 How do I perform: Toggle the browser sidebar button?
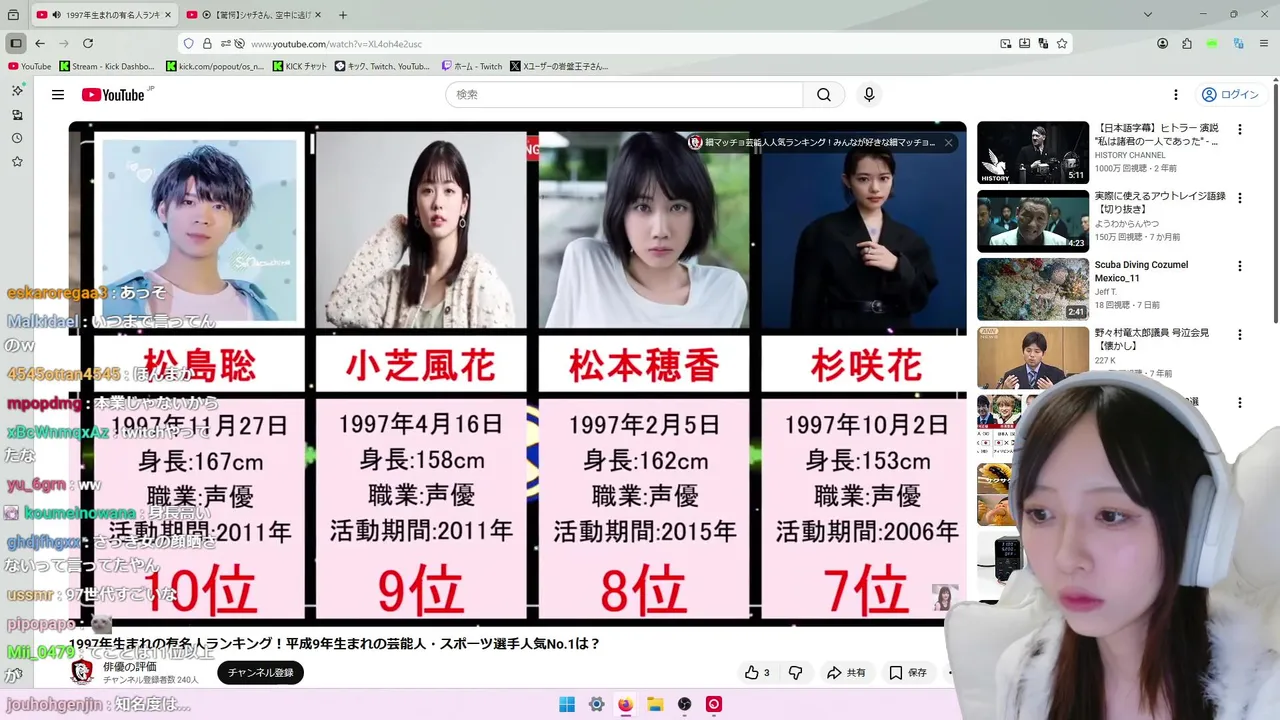tap(15, 43)
